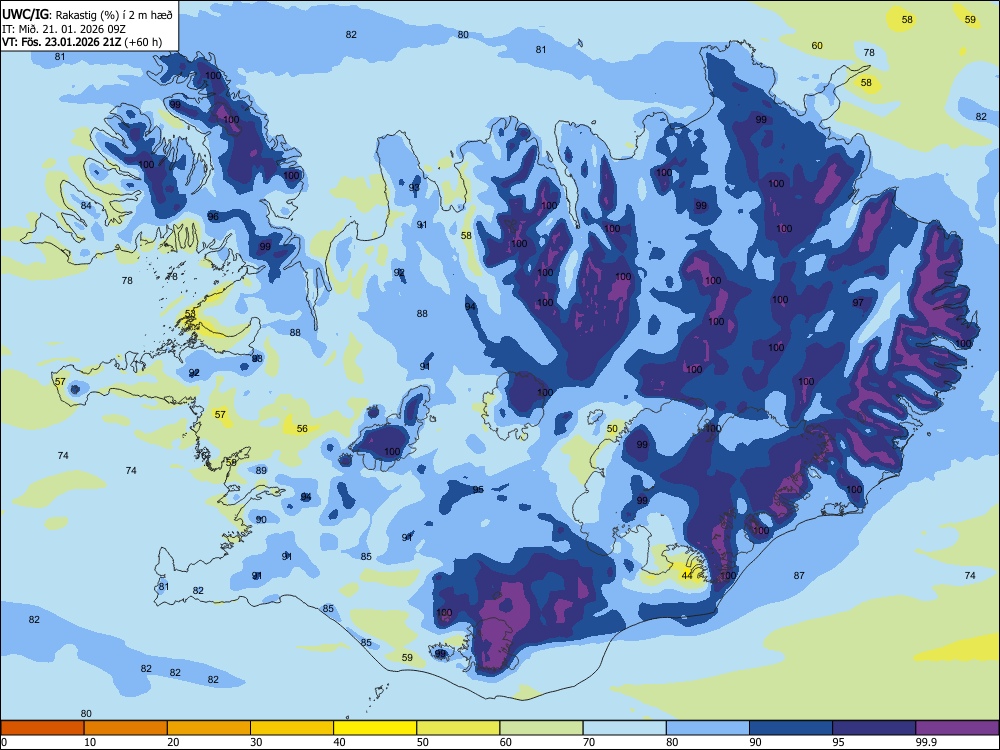Click the map value '89'
Screen dimensions: 1000x750
point(261,470)
